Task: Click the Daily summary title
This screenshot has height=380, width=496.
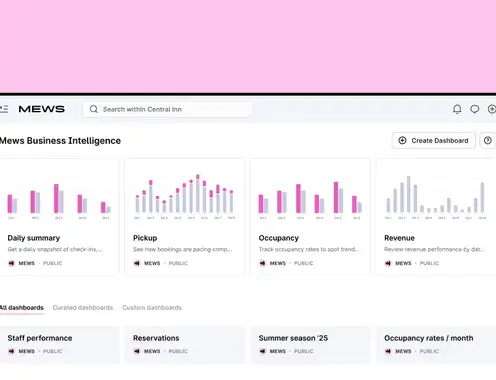Action: click(x=34, y=238)
